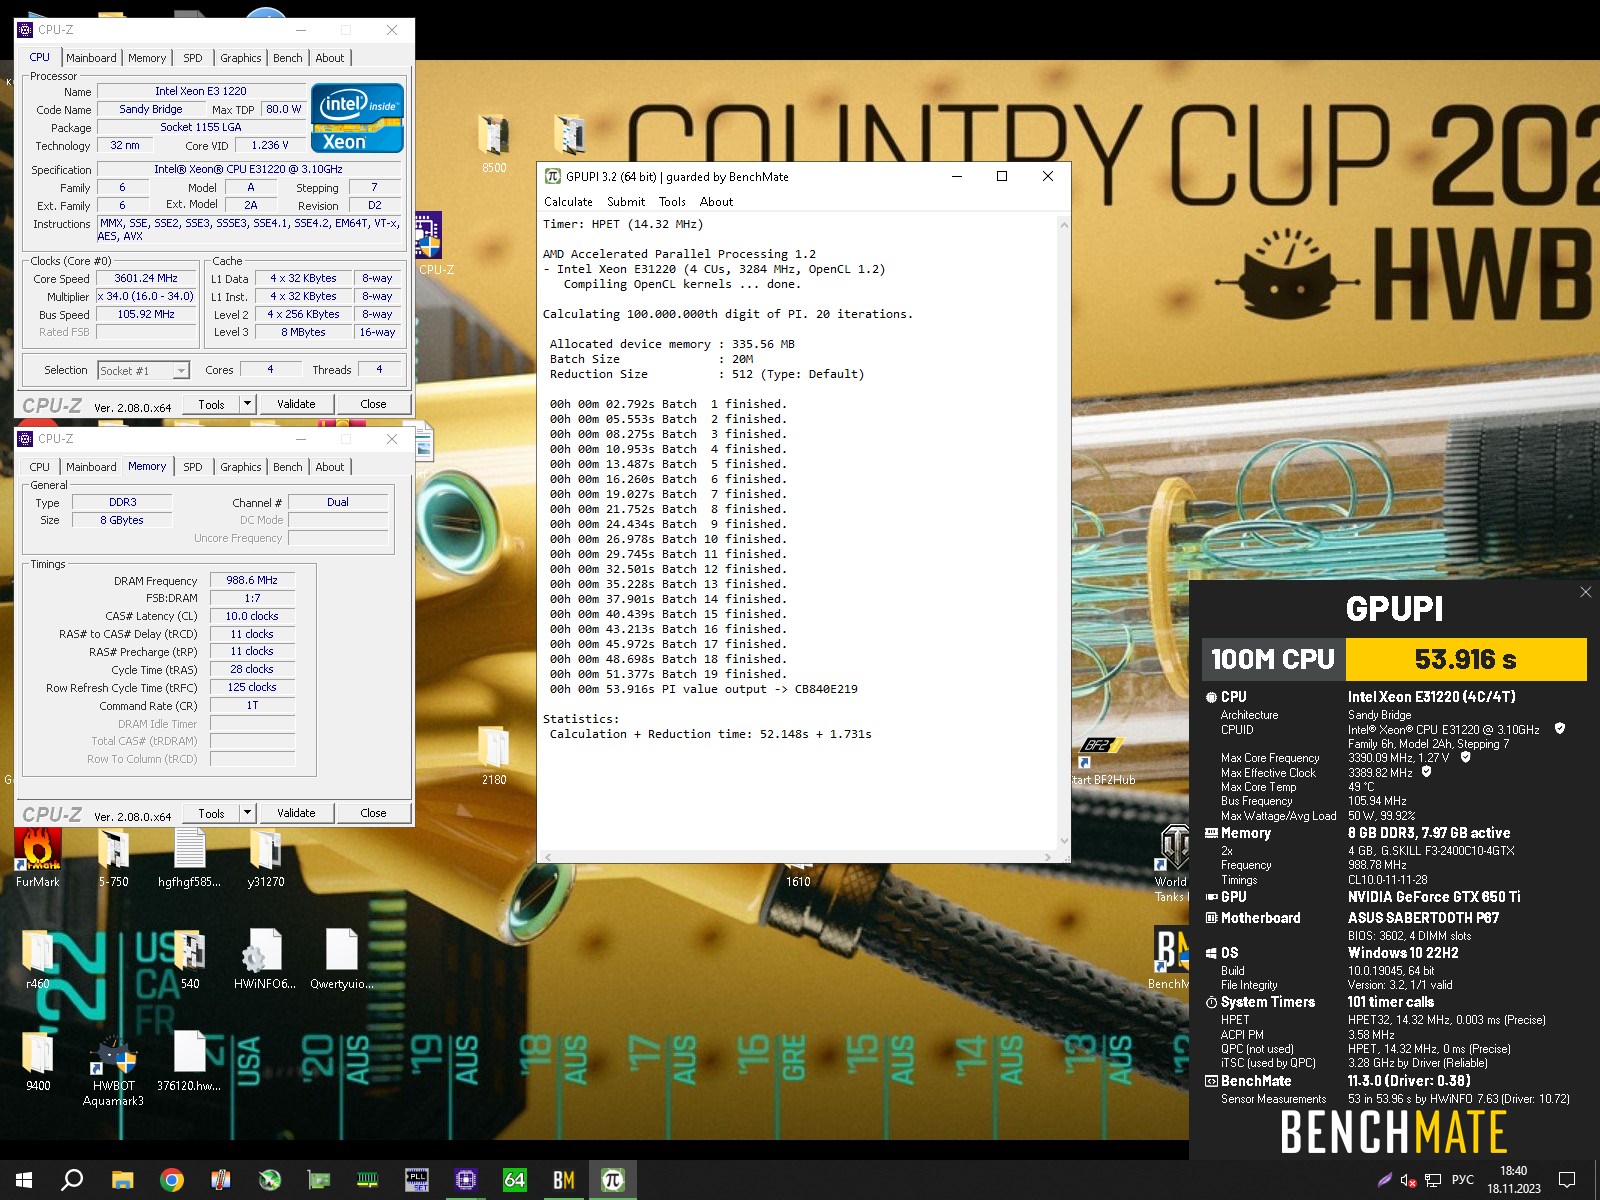Switch to Memory tab in top CPU-Z
This screenshot has width=1600, height=1200.
pyautogui.click(x=147, y=58)
